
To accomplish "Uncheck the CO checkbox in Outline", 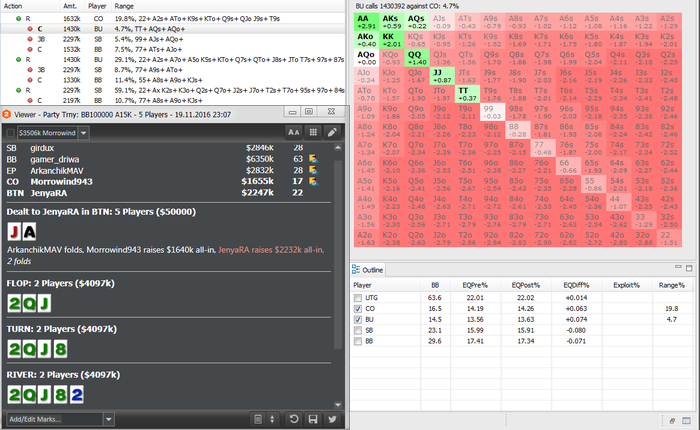I will coord(358,309).
